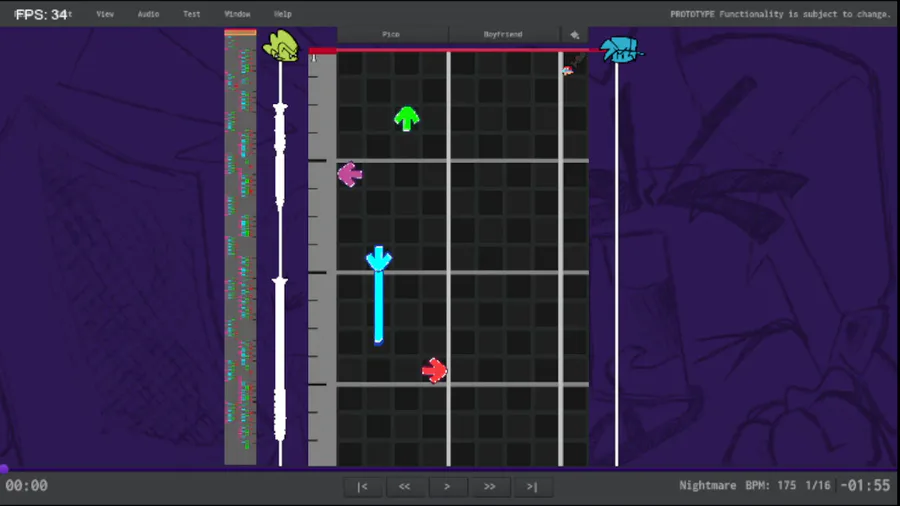Click the cyan hold note sustain tail
900x506 pixels.
379,308
